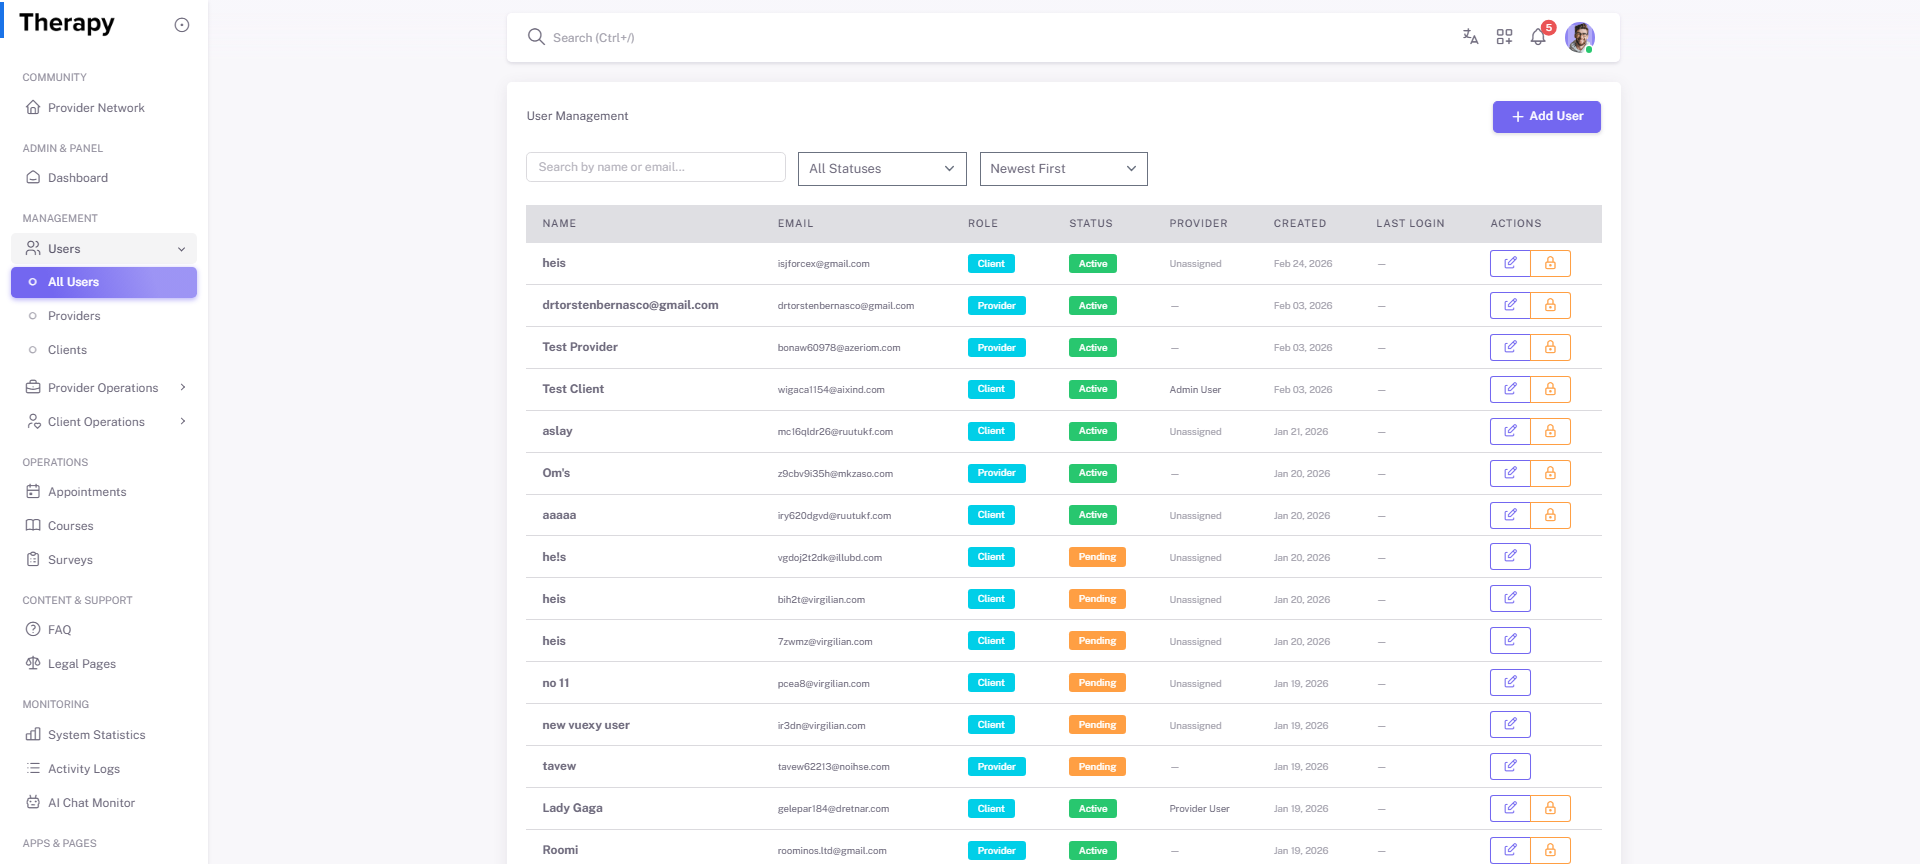
Task: Edit the 7zwmz@virgilian.com user
Action: click(1510, 640)
